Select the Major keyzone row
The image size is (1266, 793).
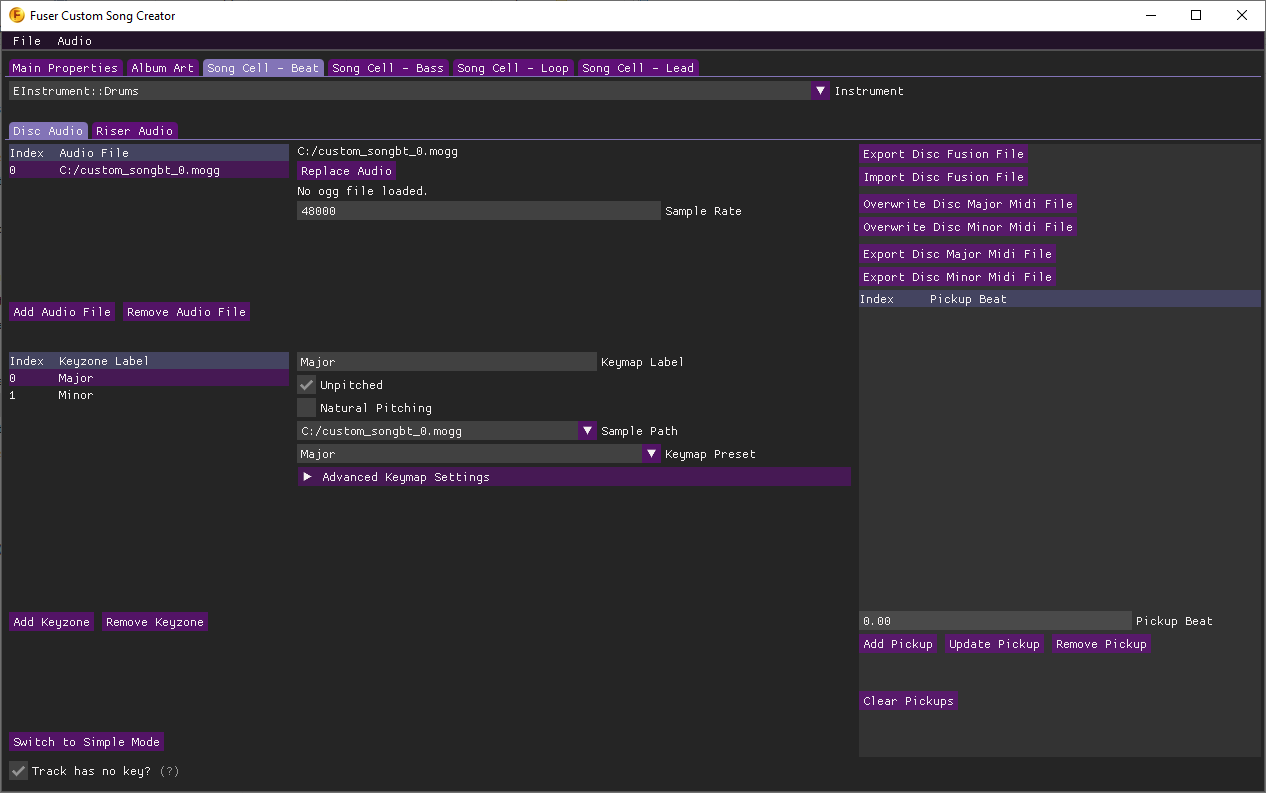click(149, 378)
